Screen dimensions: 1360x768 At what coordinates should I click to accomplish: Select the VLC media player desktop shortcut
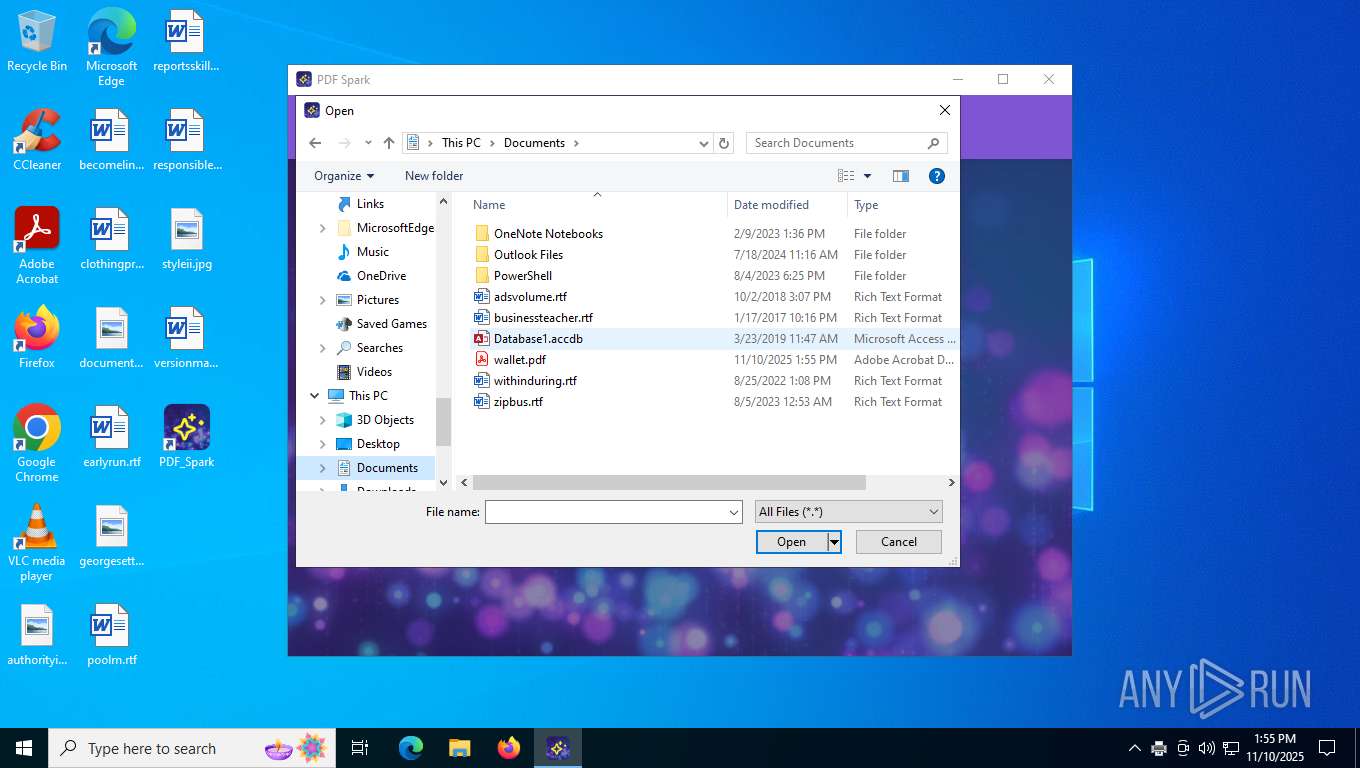37,543
